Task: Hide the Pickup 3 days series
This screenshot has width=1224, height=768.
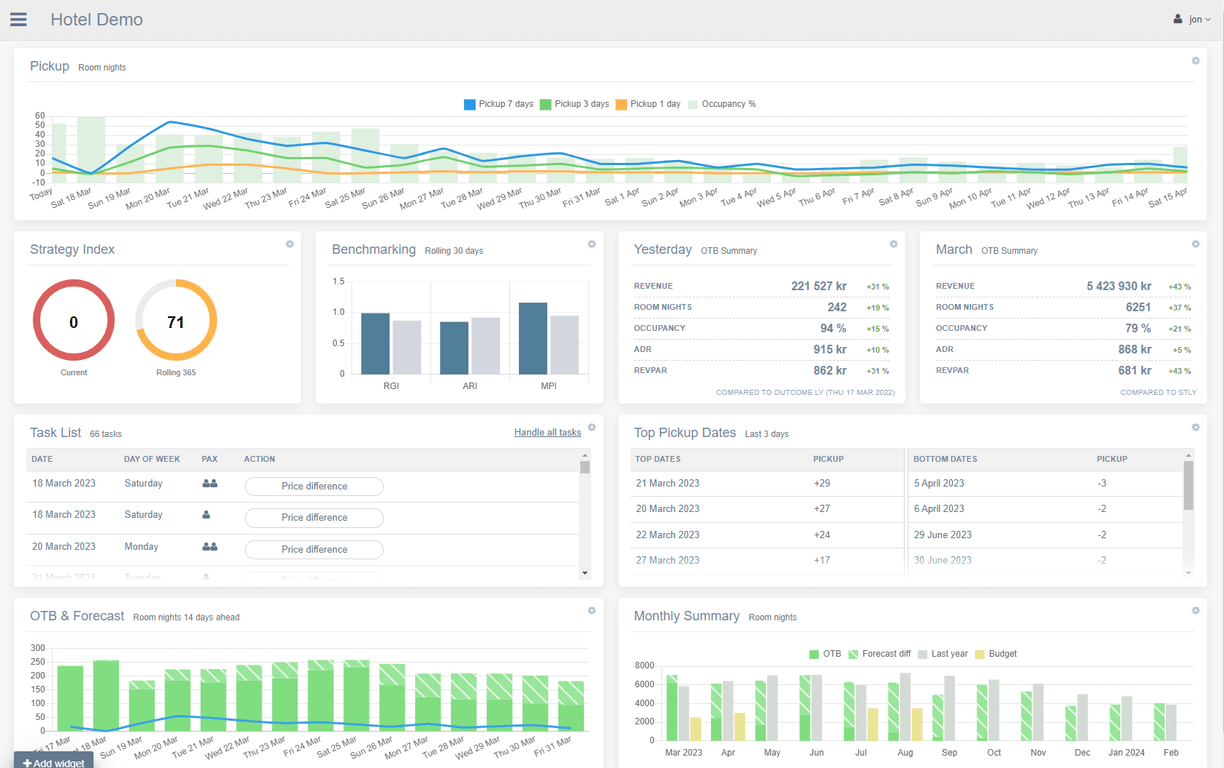Action: (574, 104)
